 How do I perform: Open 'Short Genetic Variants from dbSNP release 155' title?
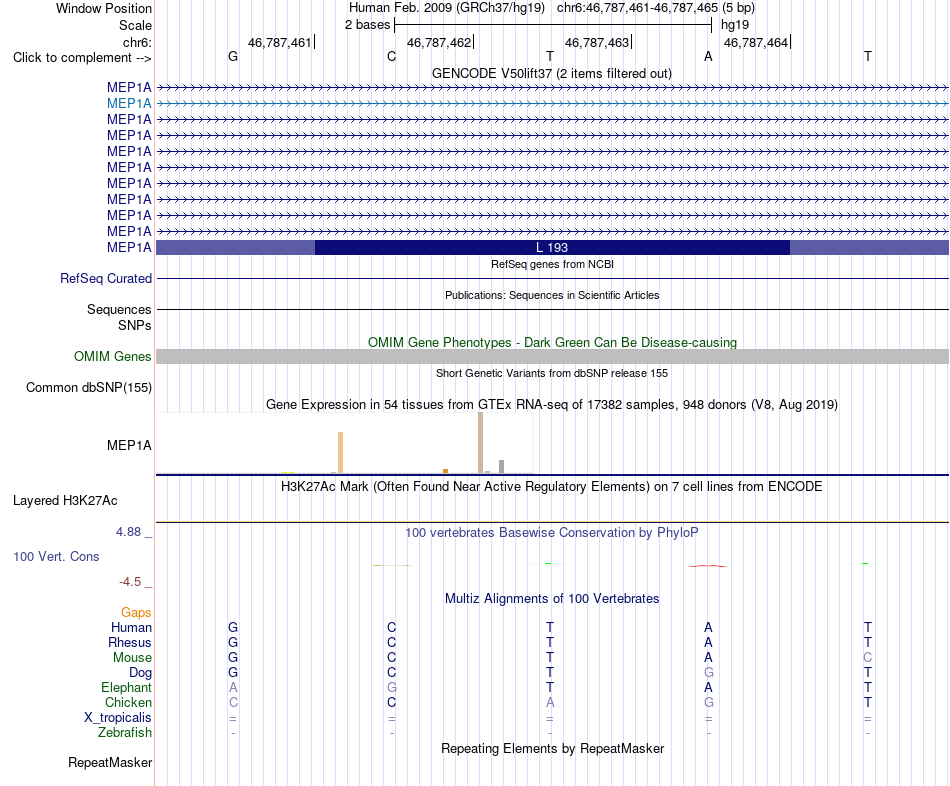click(552, 373)
